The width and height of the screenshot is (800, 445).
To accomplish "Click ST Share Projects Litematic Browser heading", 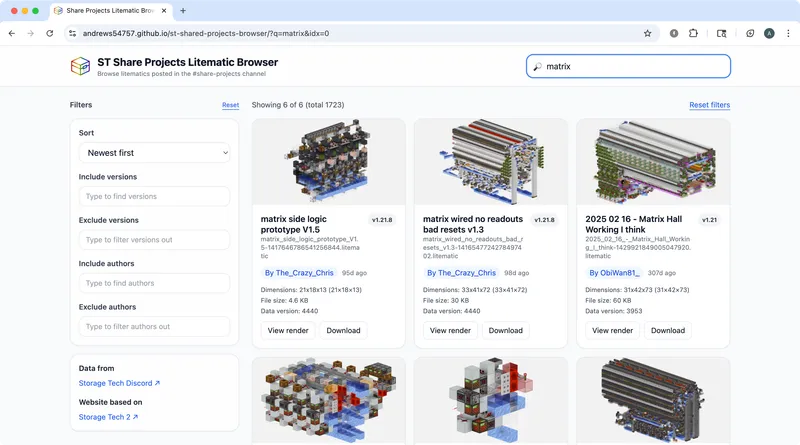I will click(x=187, y=62).
